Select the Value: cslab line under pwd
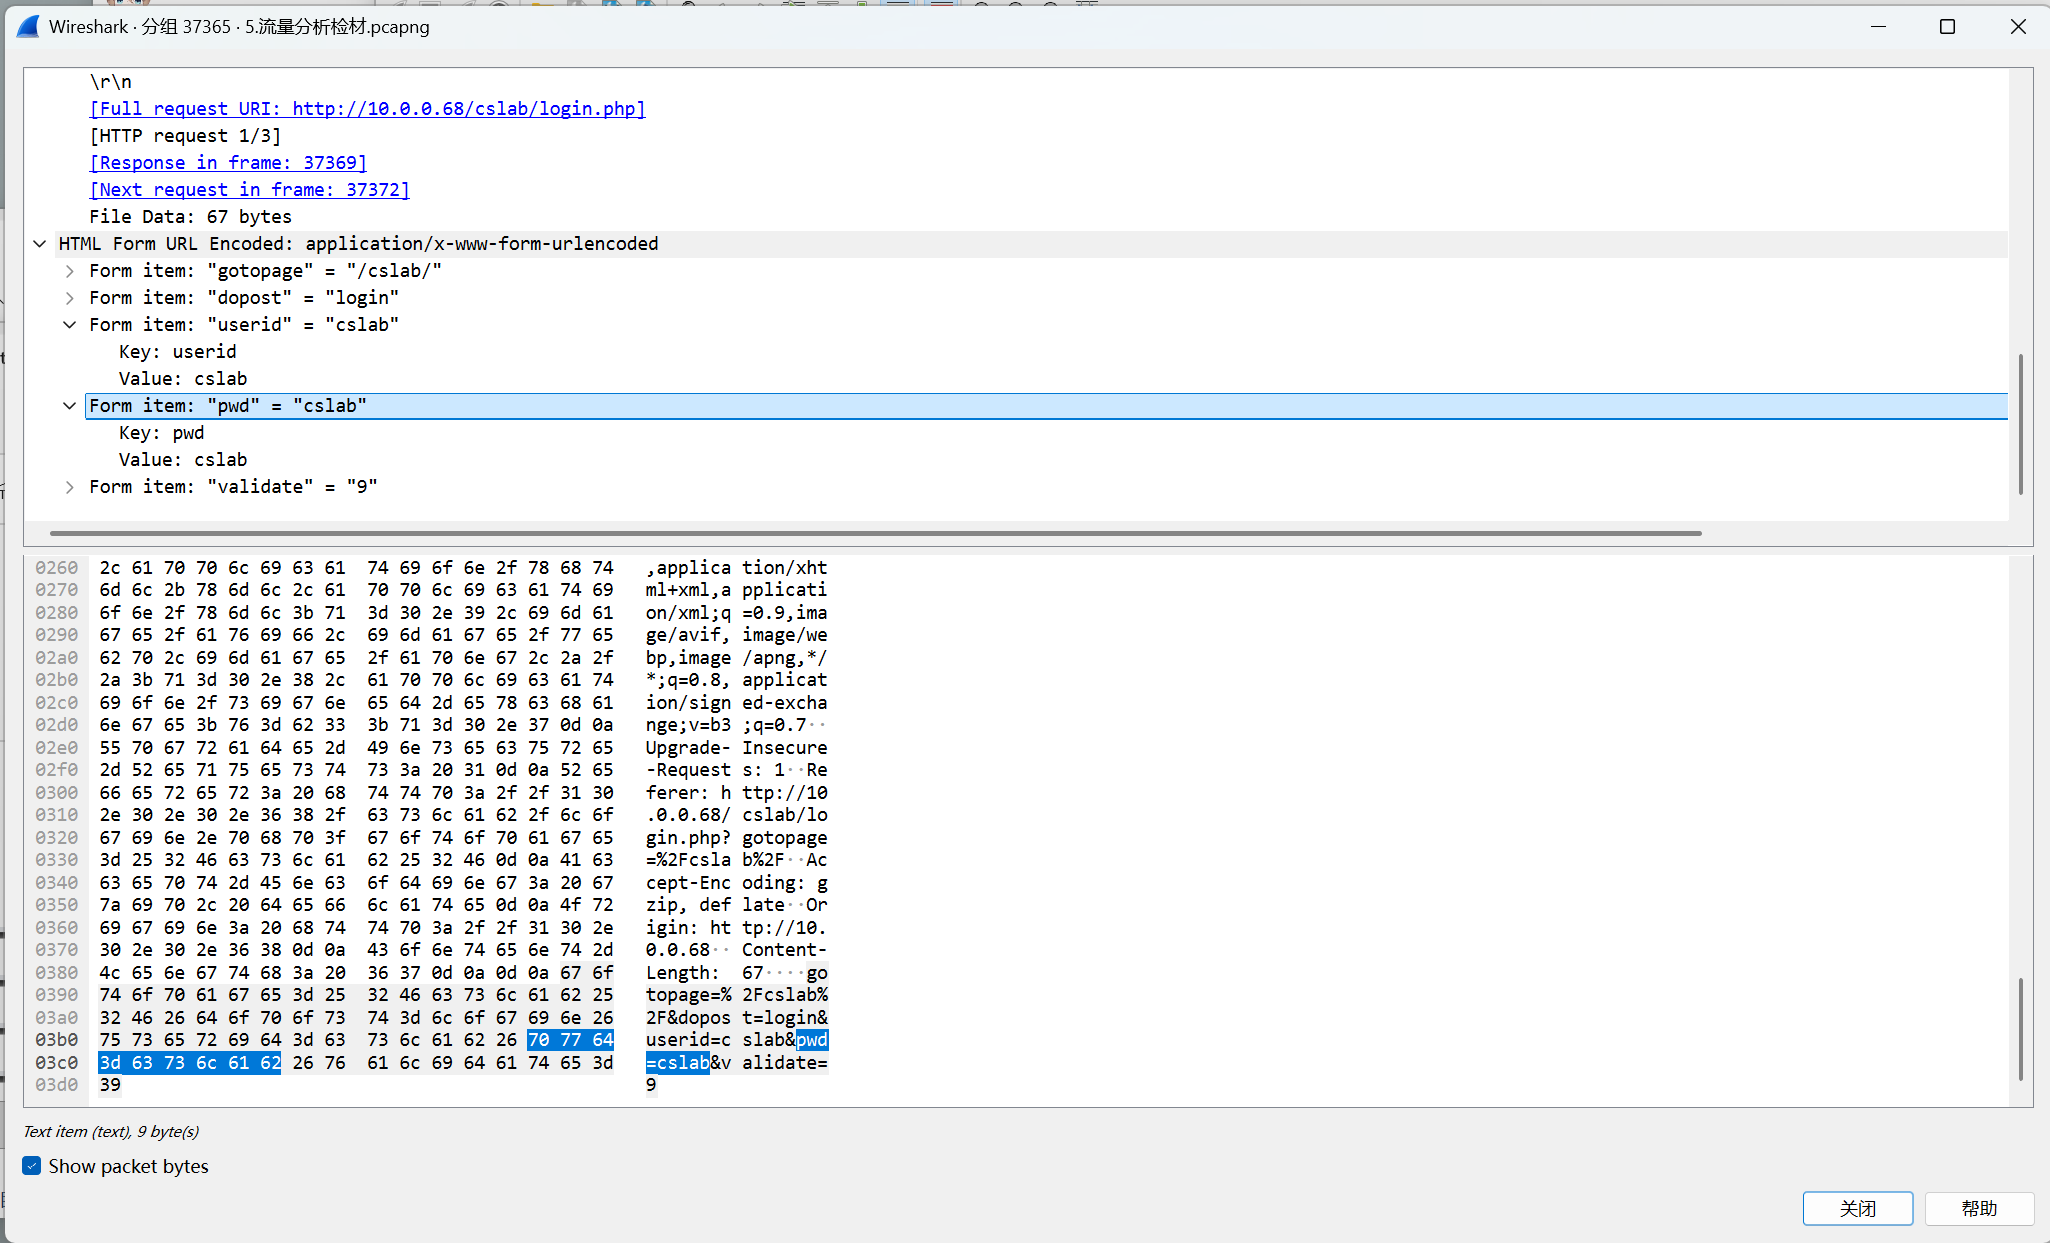 (x=183, y=460)
